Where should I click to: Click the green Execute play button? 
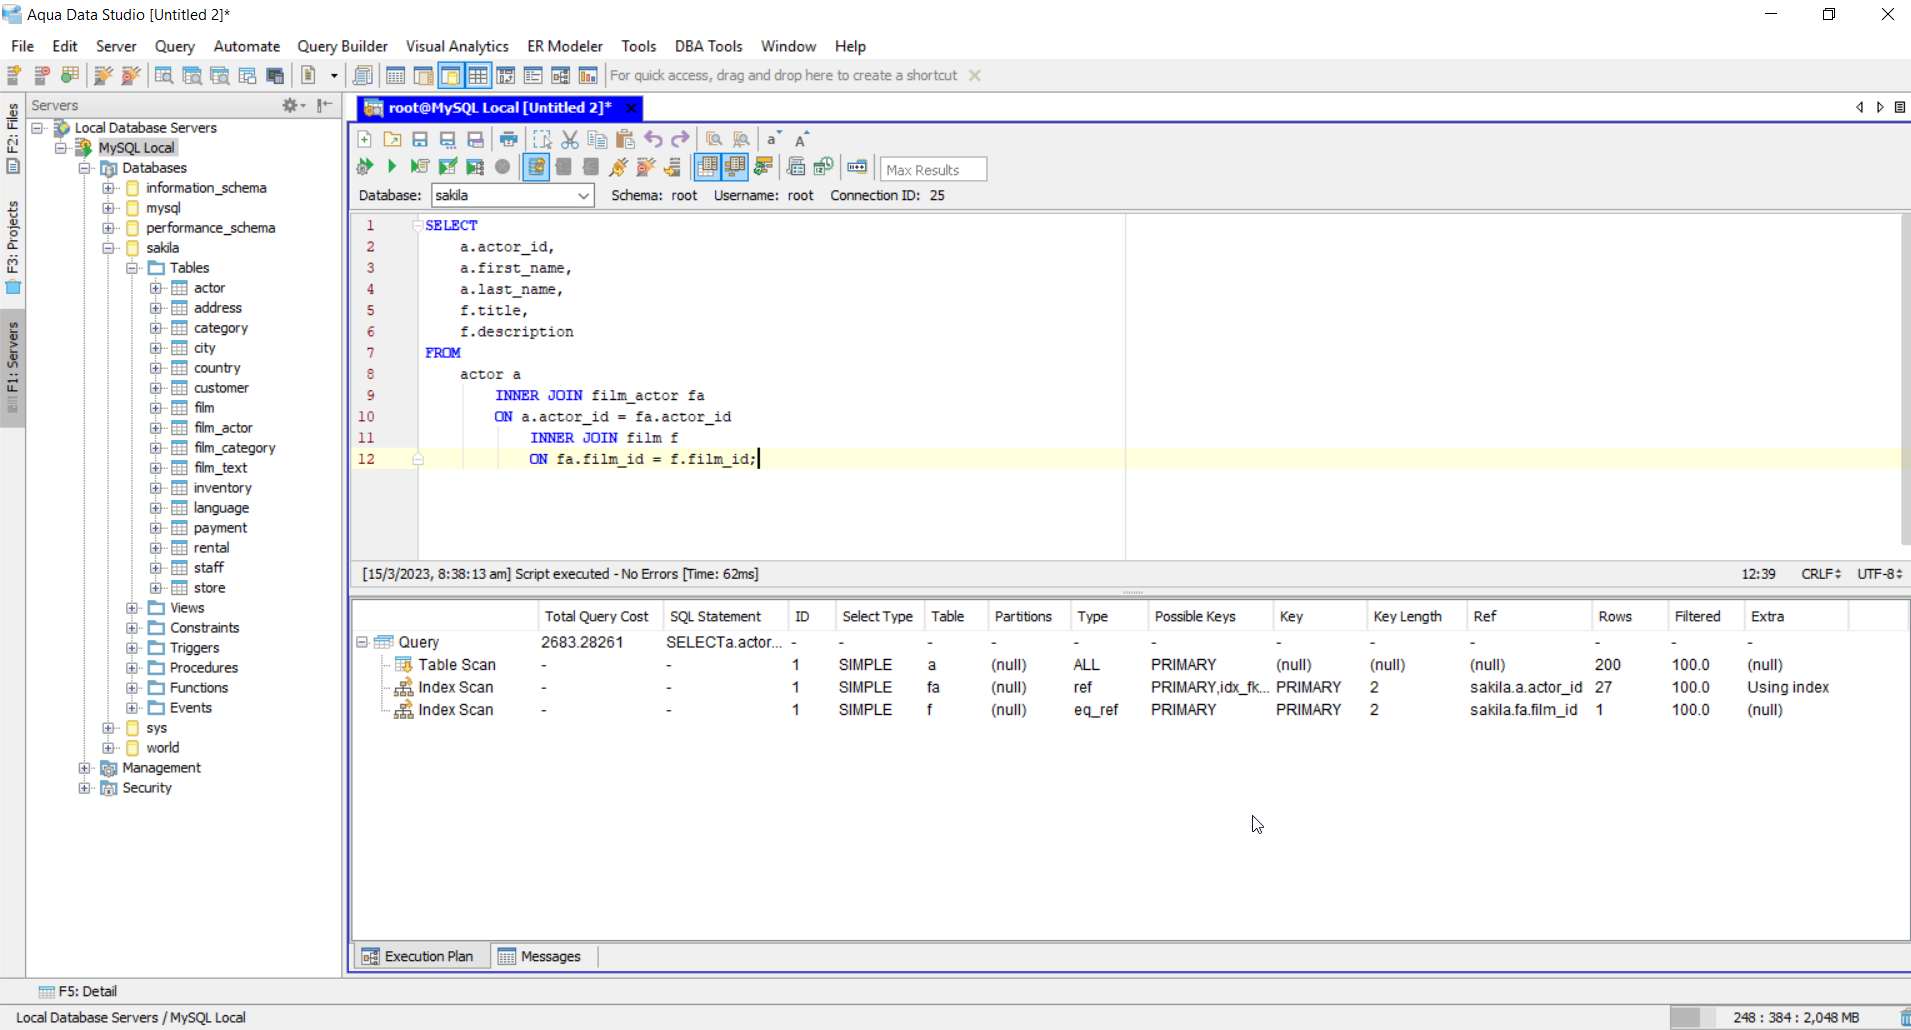tap(392, 167)
